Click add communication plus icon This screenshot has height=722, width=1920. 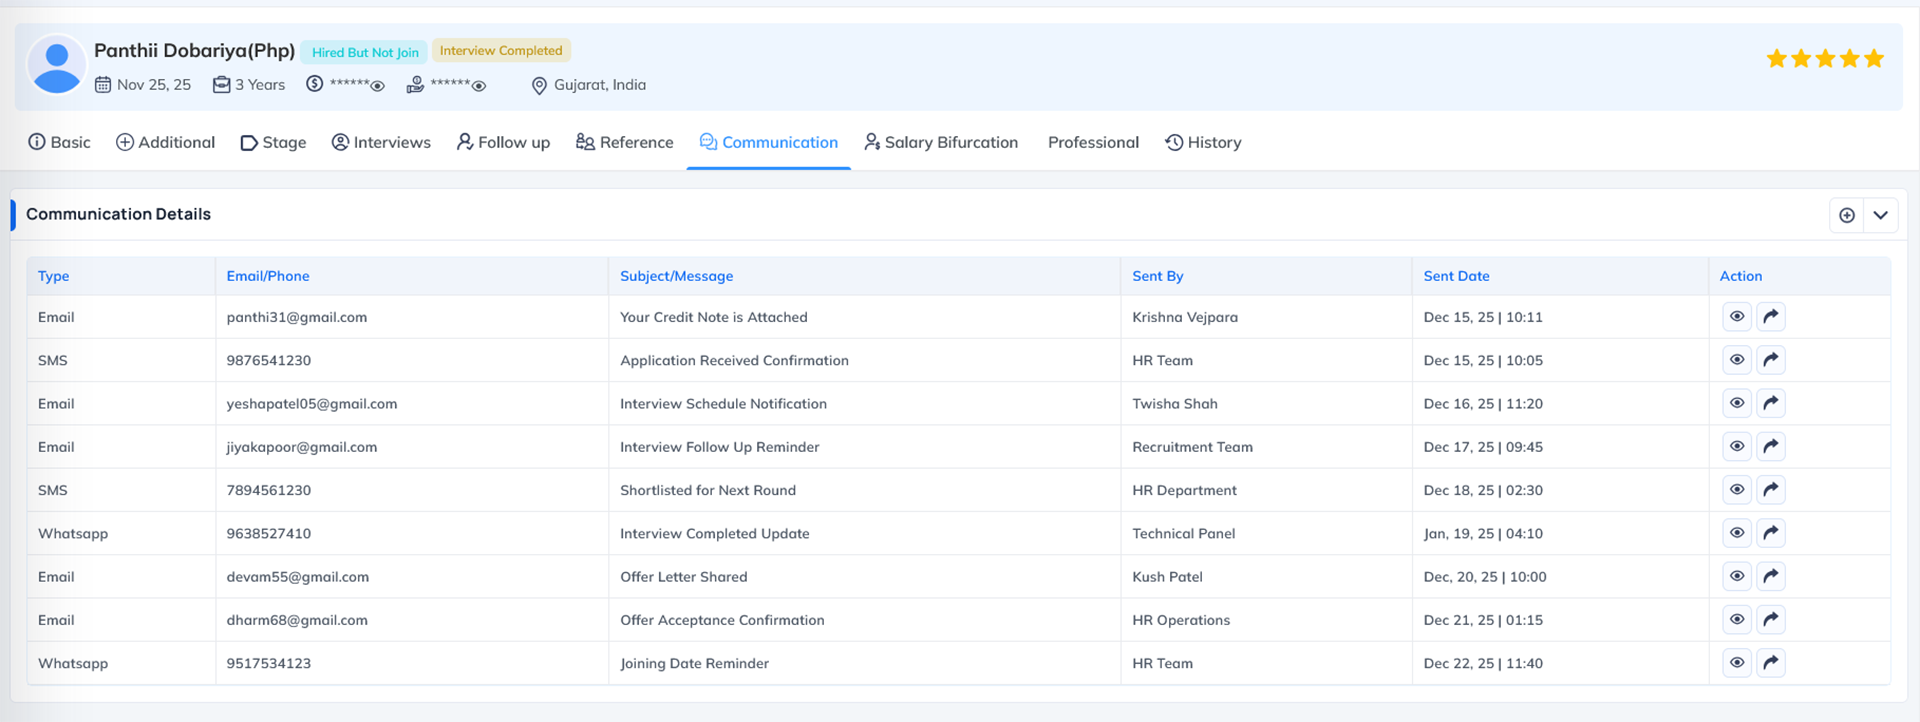click(1846, 215)
